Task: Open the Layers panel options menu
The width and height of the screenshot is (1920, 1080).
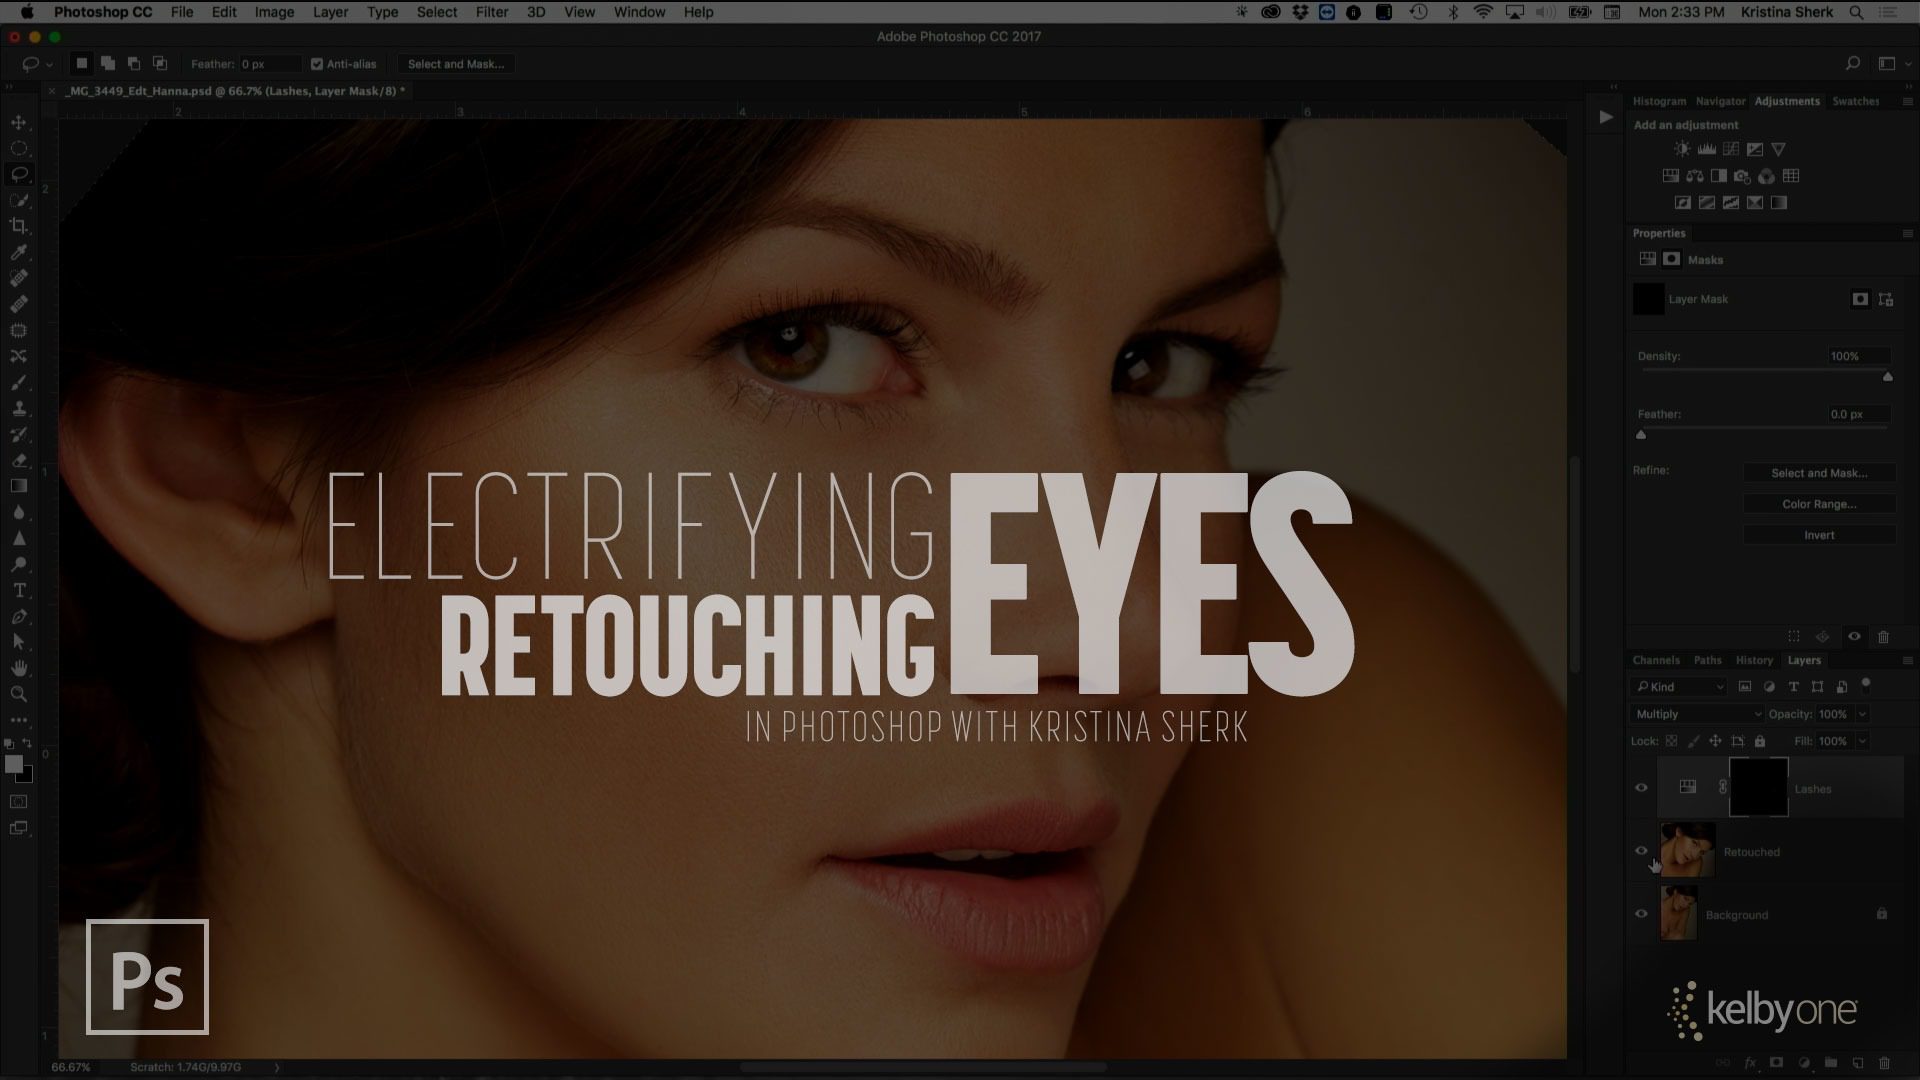Action: click(1907, 660)
